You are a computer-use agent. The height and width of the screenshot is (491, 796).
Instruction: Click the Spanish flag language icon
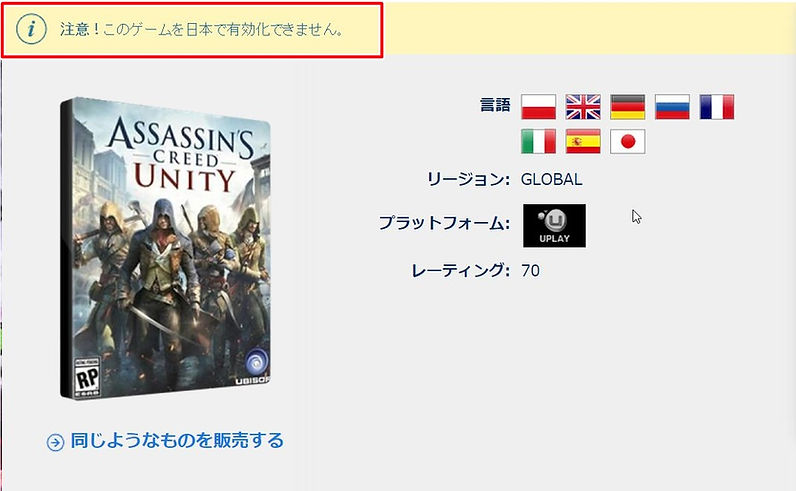(583, 141)
